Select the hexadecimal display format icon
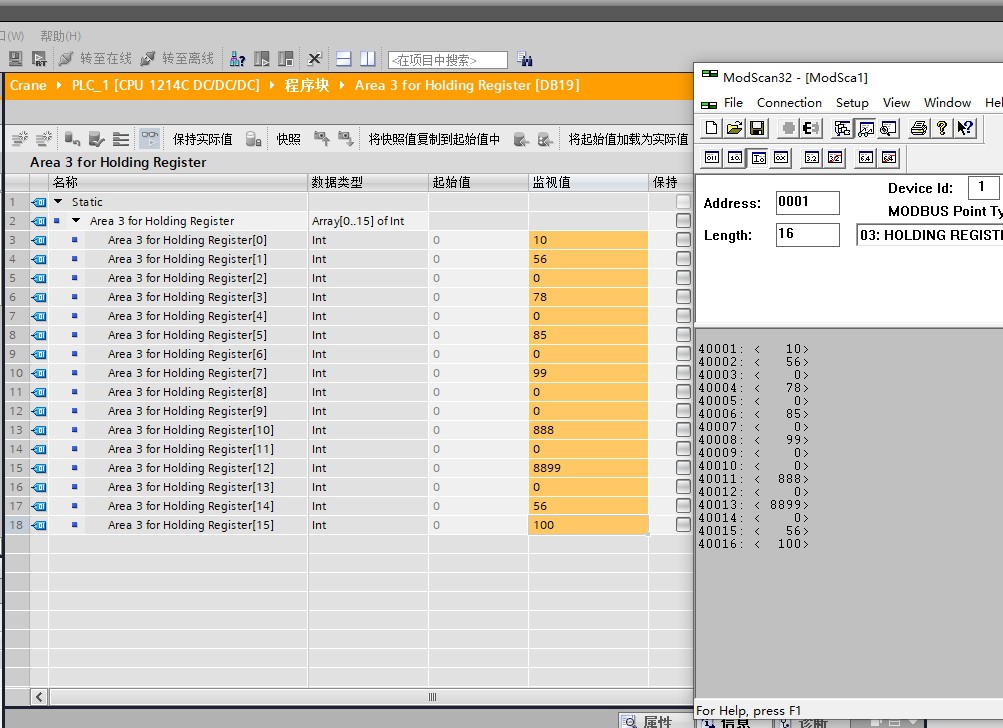 tap(781, 158)
